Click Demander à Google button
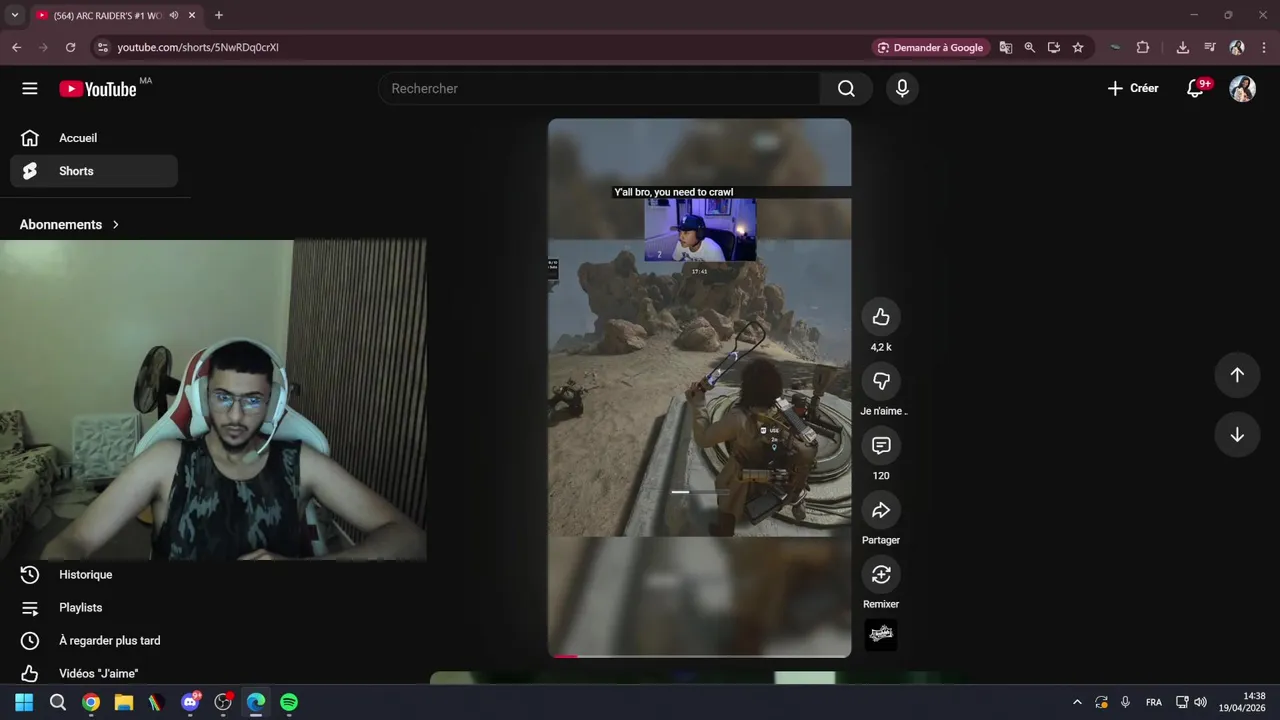Screen dimensions: 1280x720 pos(930,47)
